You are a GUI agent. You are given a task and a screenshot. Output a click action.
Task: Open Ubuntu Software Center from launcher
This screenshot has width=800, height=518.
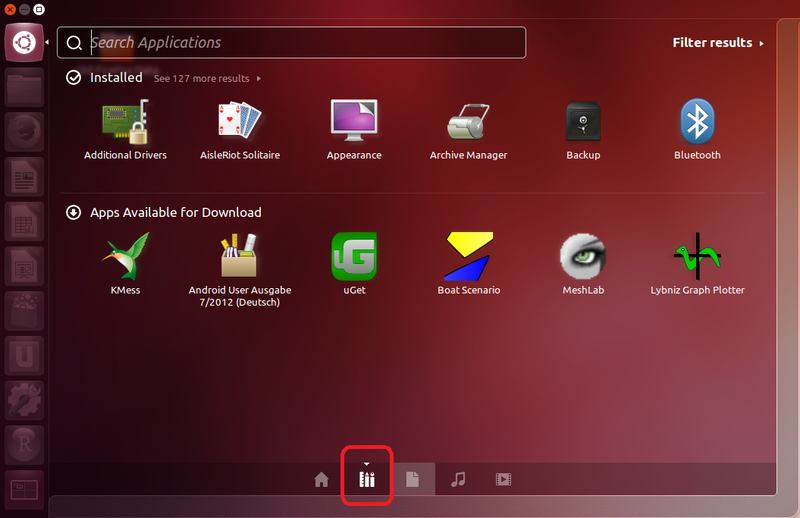(x=24, y=311)
